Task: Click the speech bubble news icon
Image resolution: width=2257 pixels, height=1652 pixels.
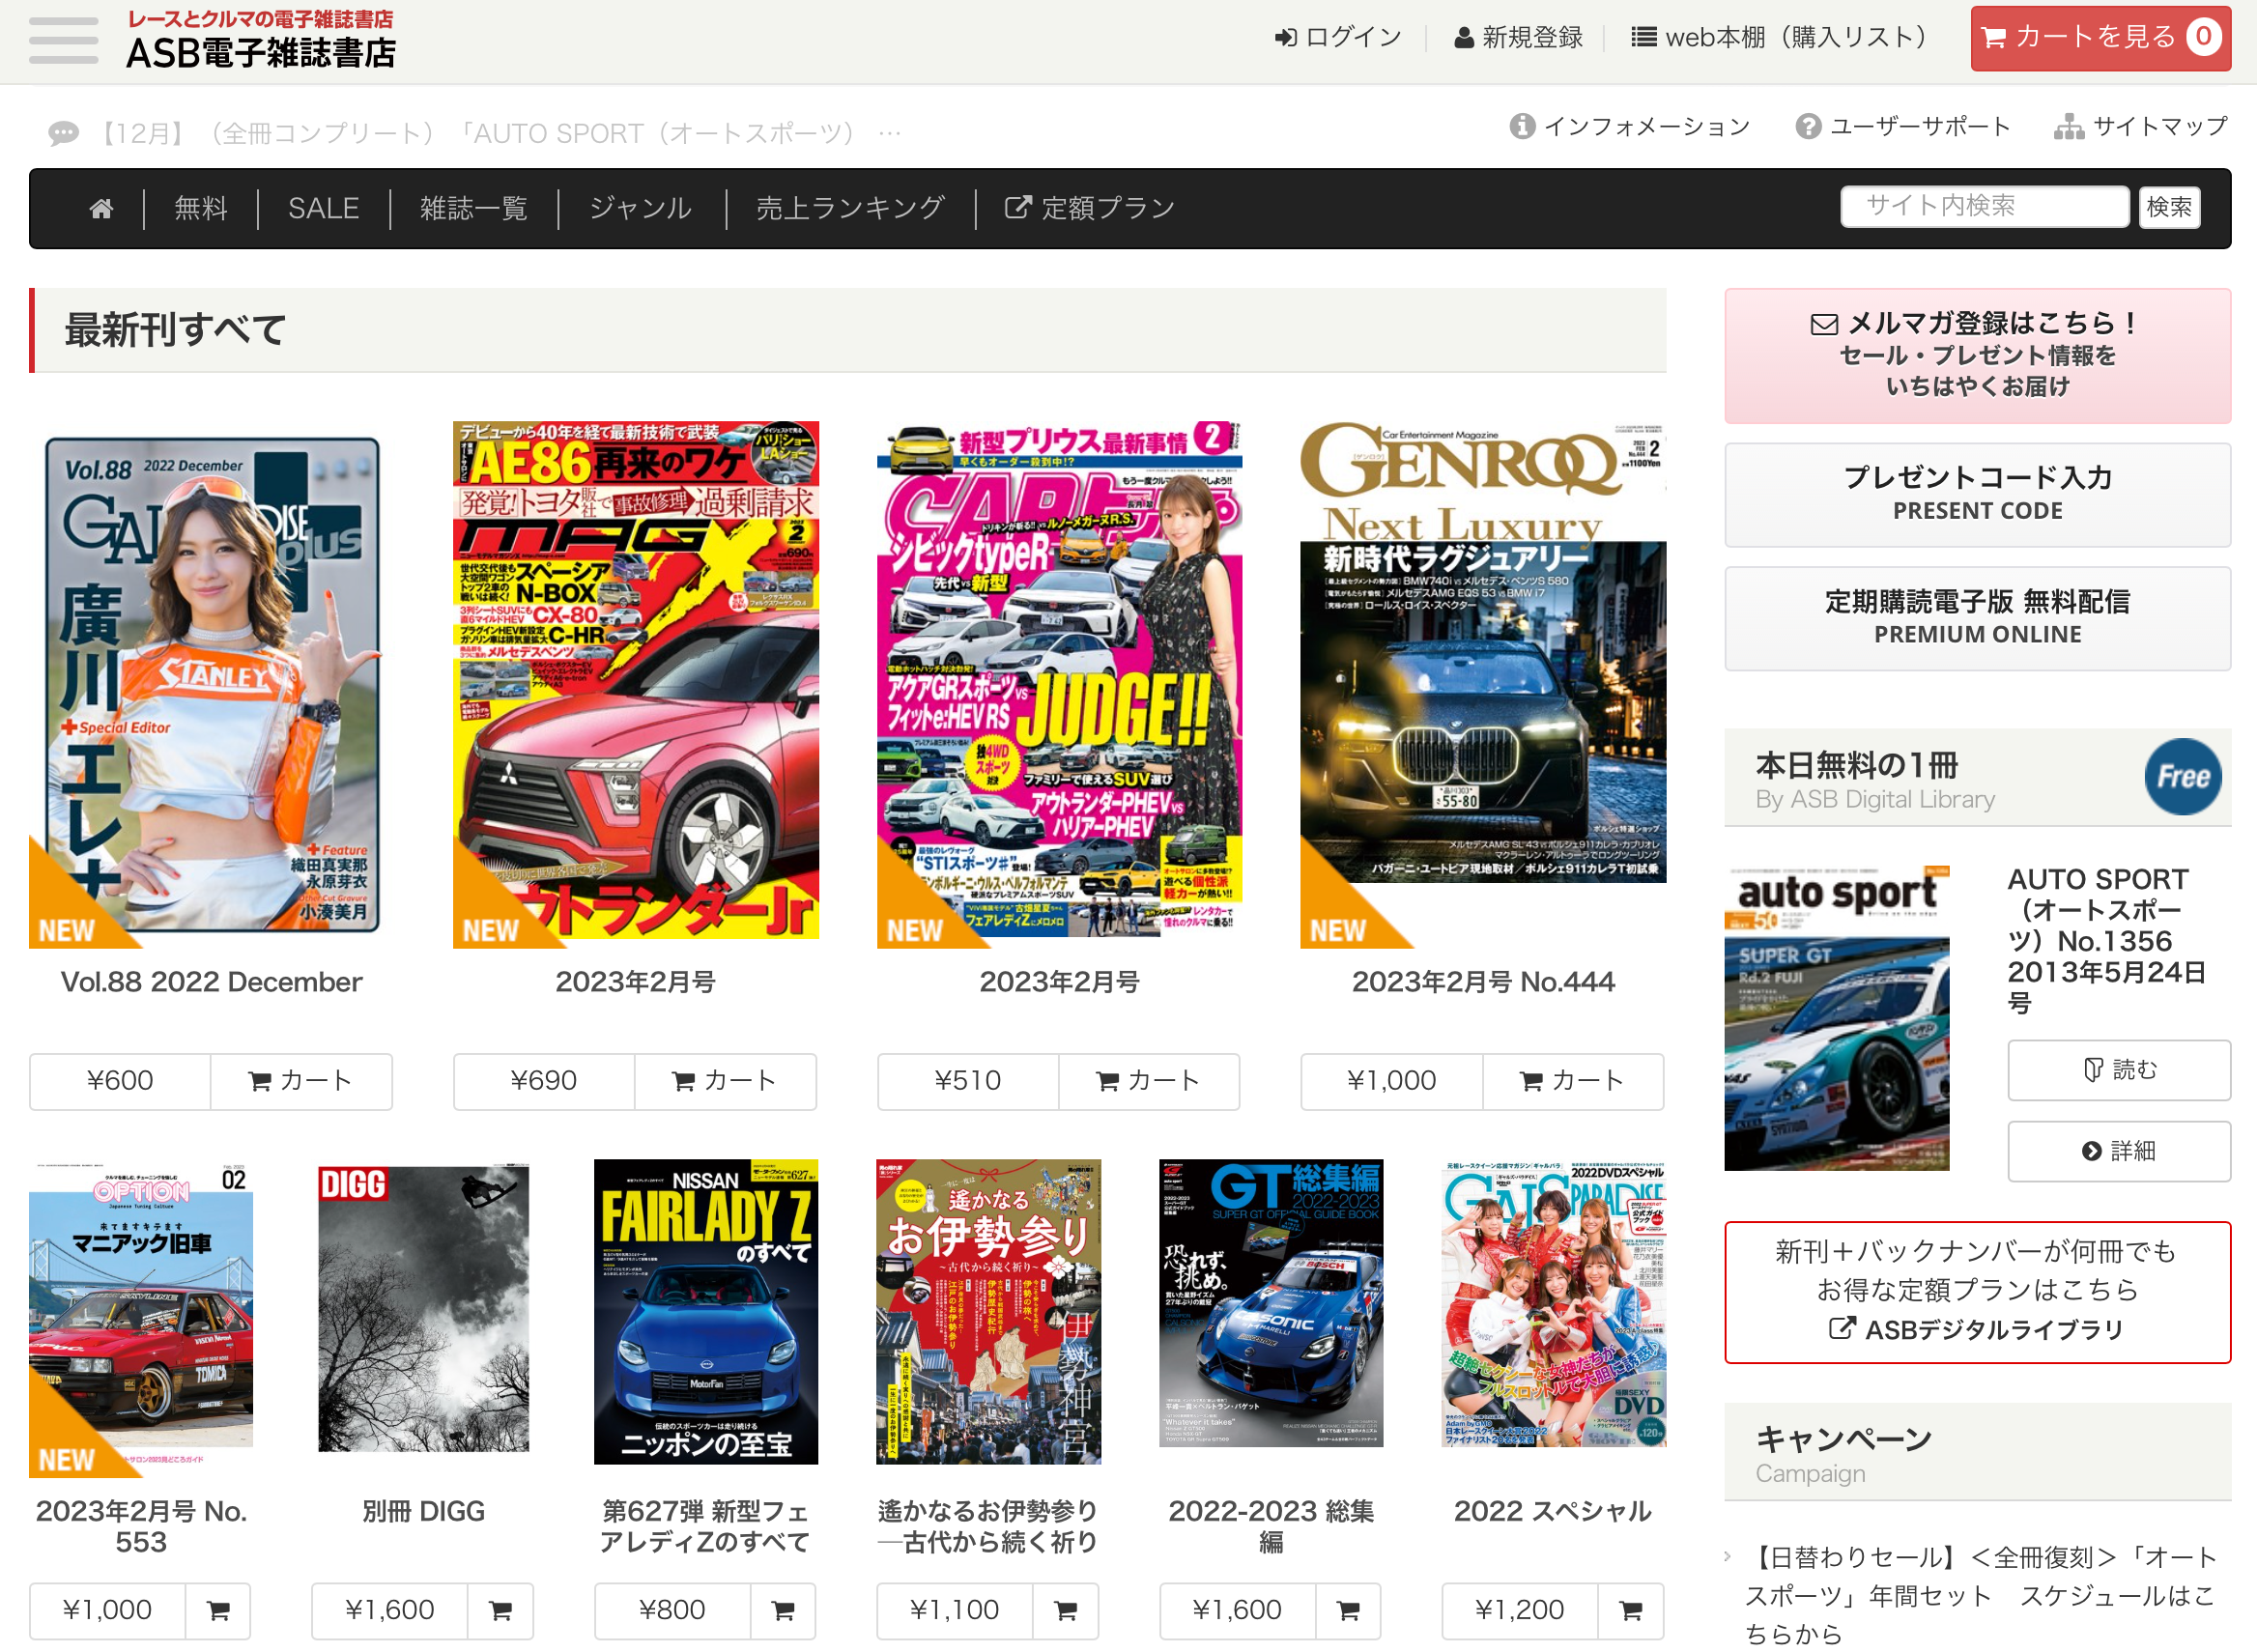Action: (x=63, y=133)
